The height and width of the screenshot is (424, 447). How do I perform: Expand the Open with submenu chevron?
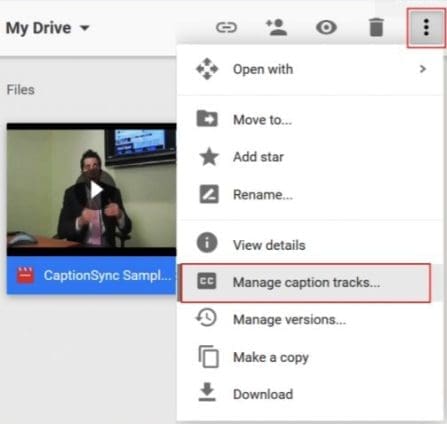pyautogui.click(x=423, y=69)
